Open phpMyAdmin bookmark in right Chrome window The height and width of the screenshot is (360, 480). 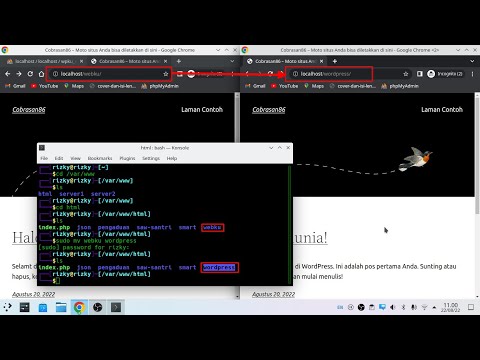400,86
